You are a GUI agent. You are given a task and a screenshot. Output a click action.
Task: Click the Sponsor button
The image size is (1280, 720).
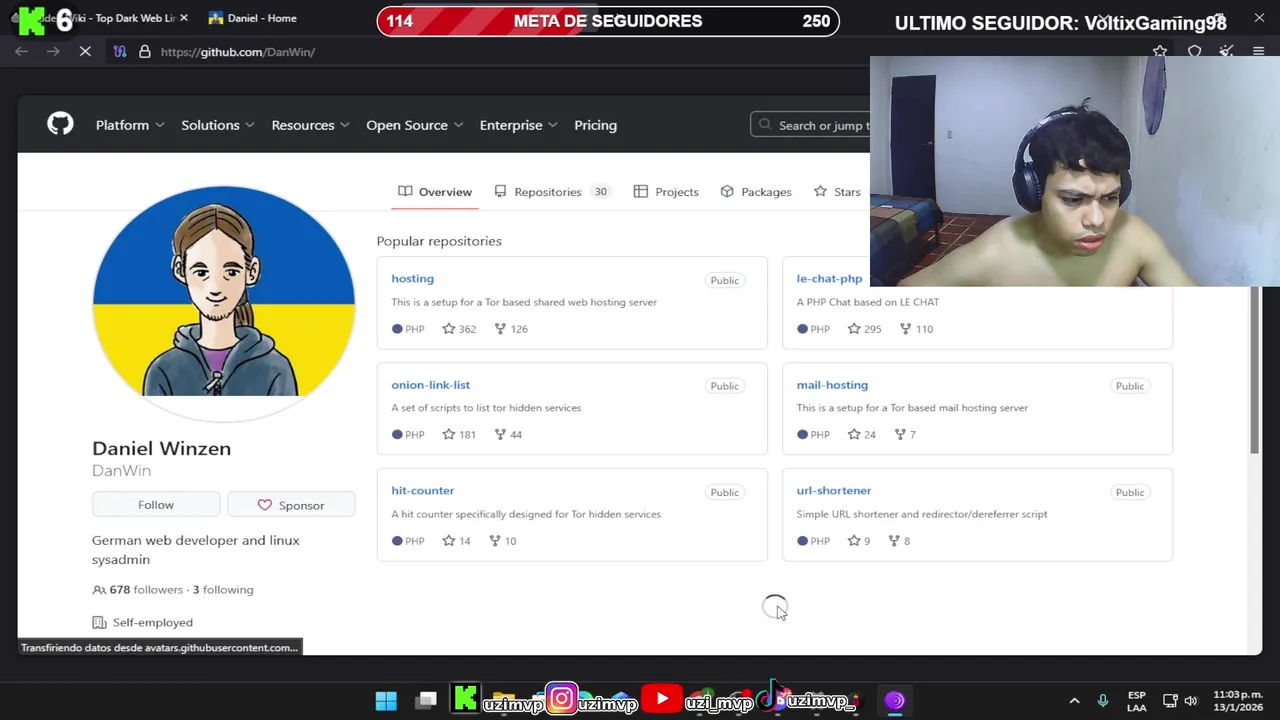click(291, 505)
